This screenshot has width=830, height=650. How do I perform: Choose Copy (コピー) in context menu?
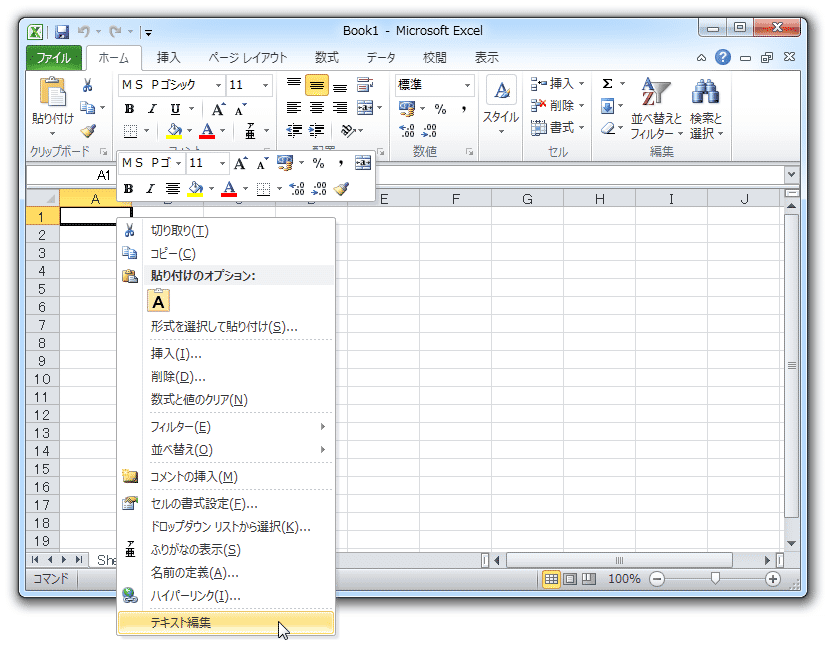pos(227,254)
